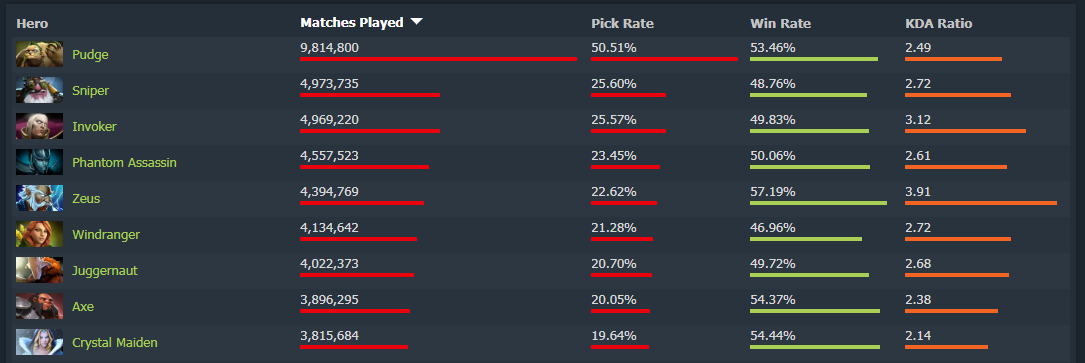Click the Invoker hero portrait

[39, 127]
